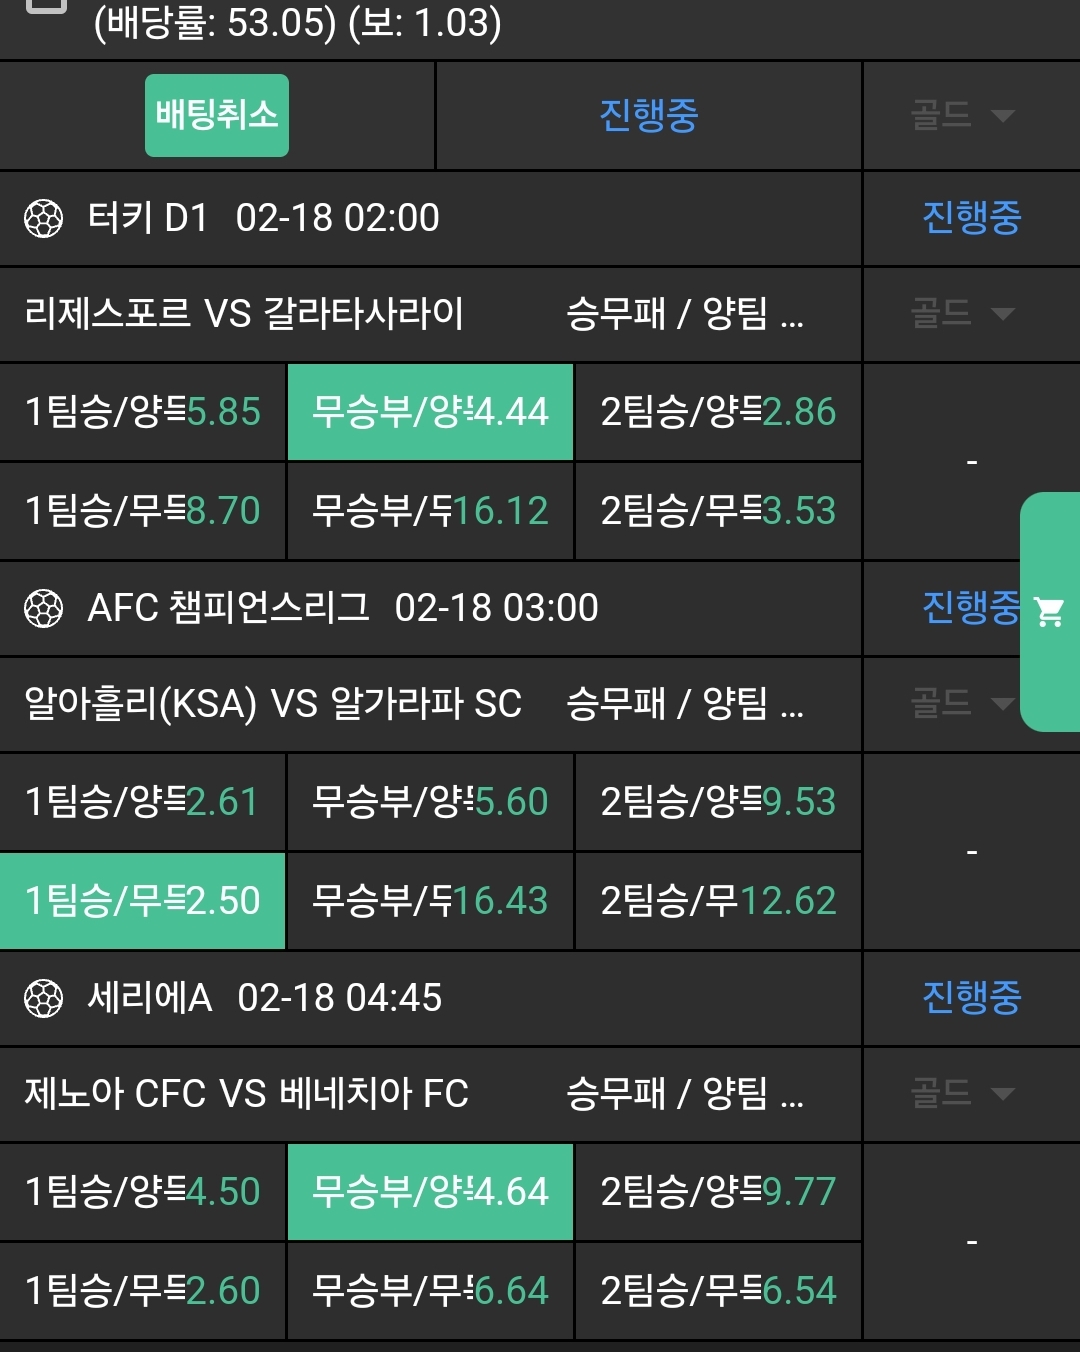
Task: Open the 골드 dropdown next to 배팅취소
Action: pyautogui.click(x=961, y=116)
